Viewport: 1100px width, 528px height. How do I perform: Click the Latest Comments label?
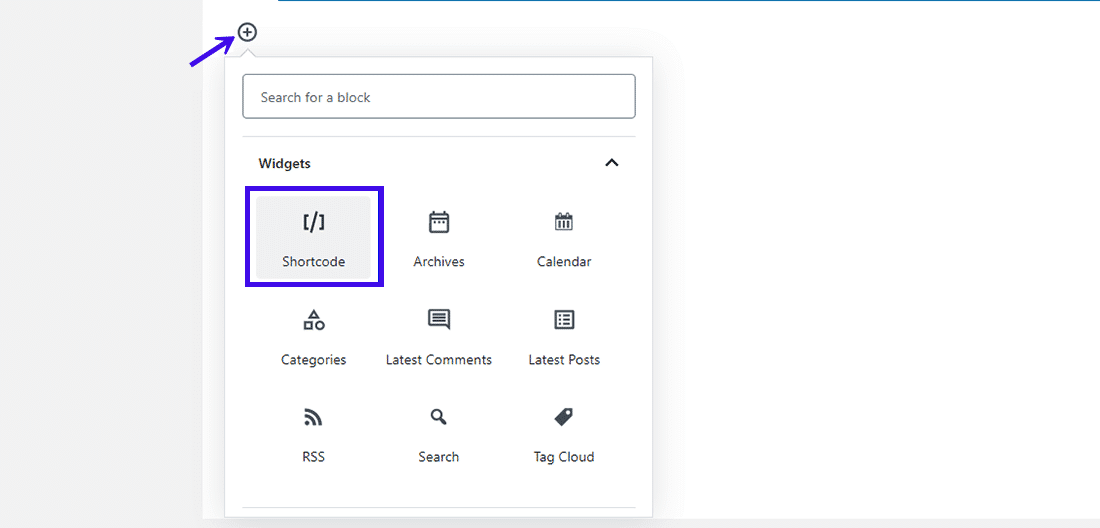[x=439, y=360]
